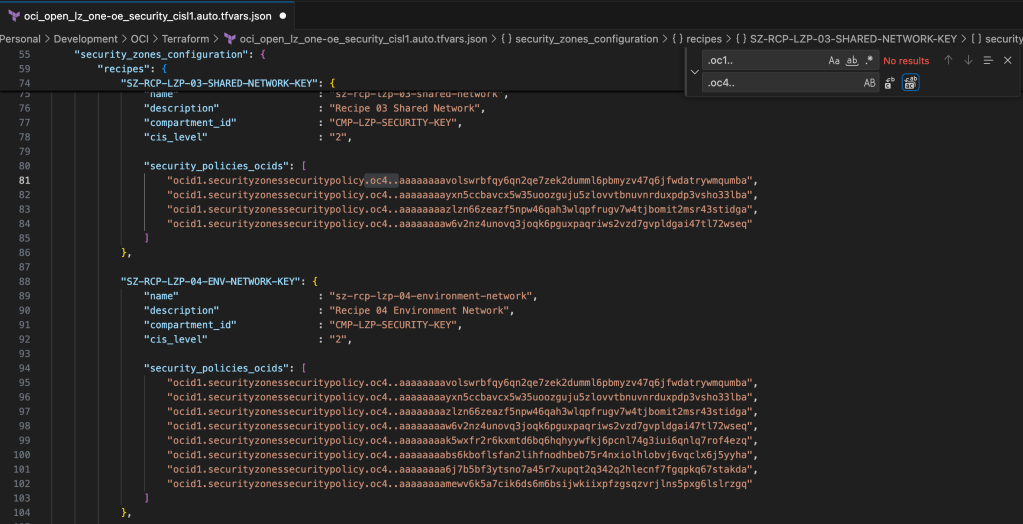Click the unsaved dot on the file tab
This screenshot has height=524, width=1023.
[x=284, y=16]
